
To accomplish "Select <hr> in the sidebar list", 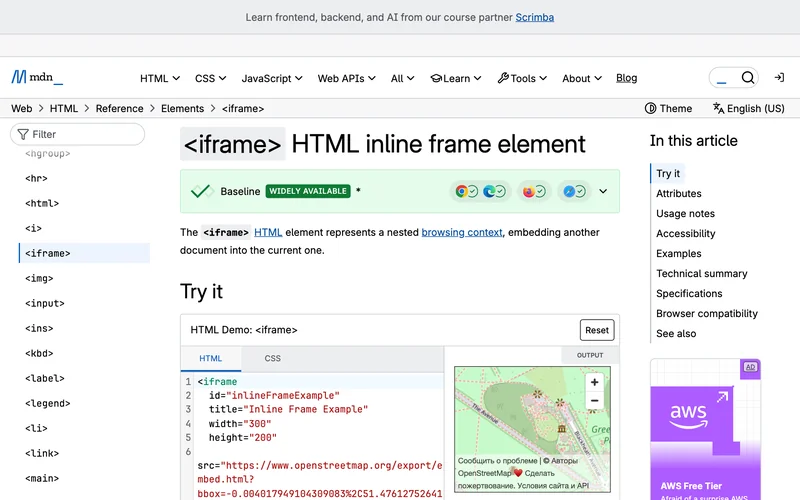I will (x=36, y=178).
